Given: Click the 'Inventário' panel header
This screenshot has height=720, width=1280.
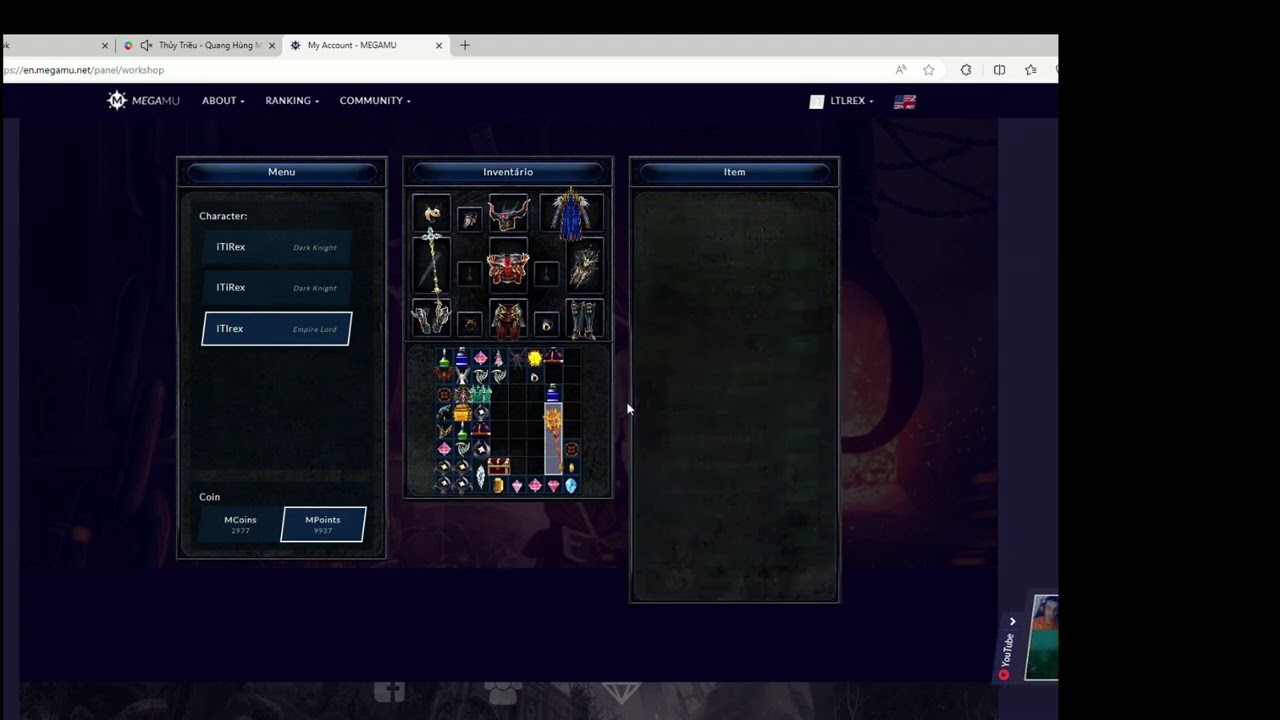Looking at the screenshot, I should click(508, 172).
